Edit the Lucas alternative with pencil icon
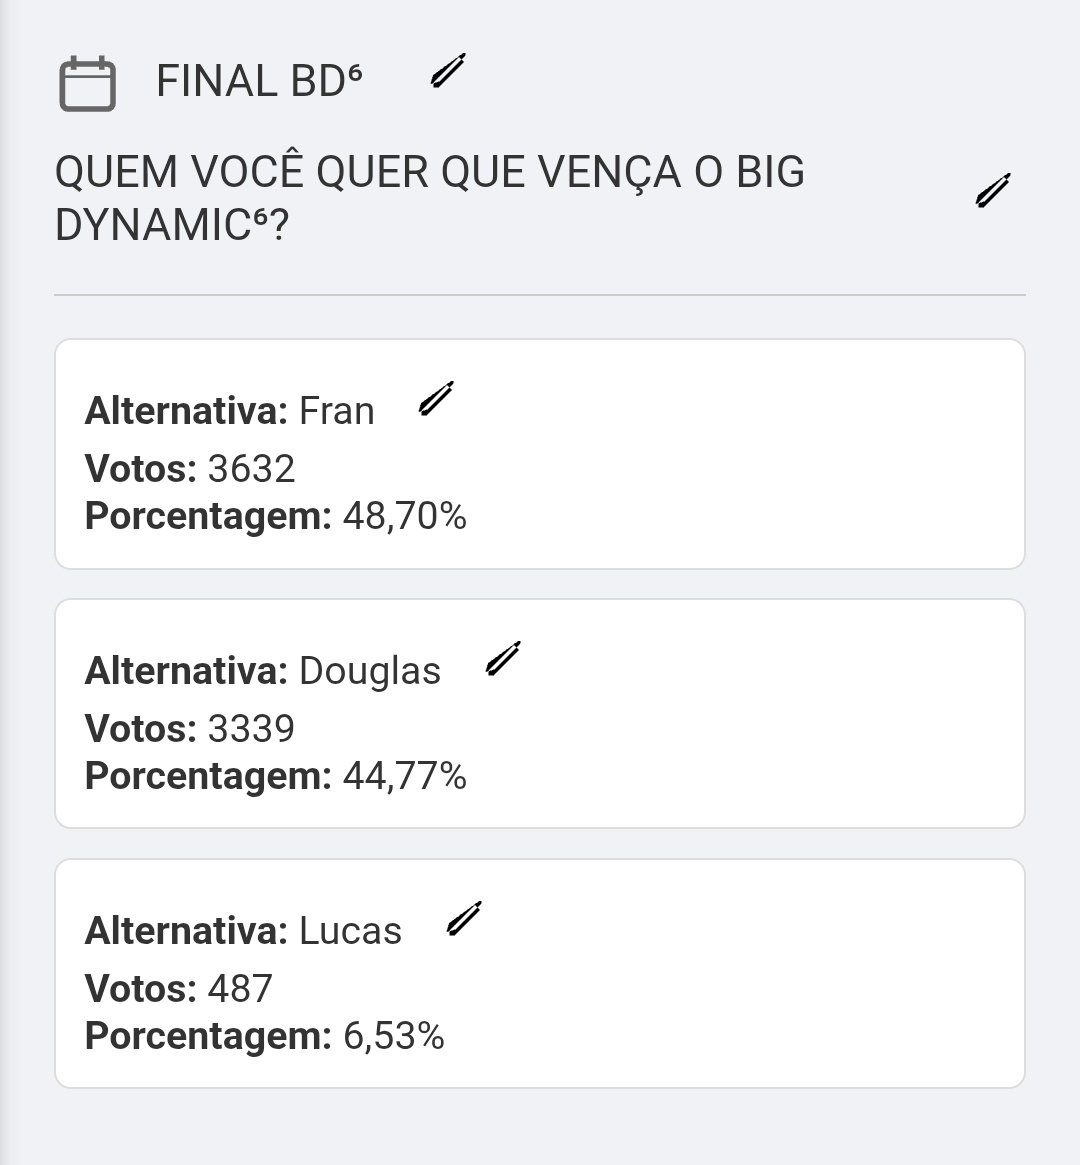This screenshot has height=1165, width=1080. click(x=463, y=918)
